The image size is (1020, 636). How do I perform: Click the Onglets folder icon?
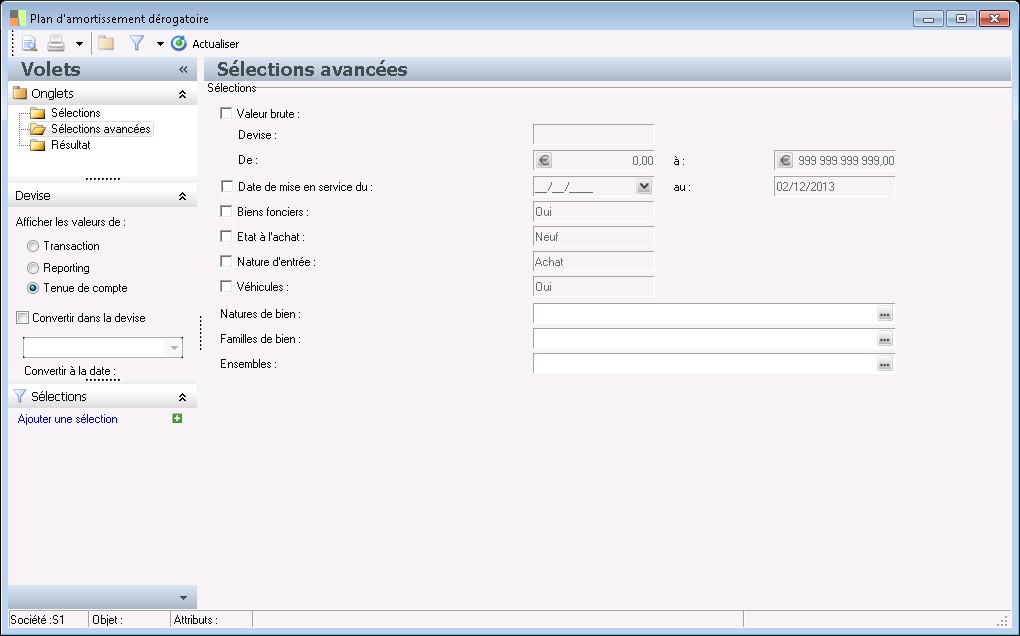tap(20, 93)
